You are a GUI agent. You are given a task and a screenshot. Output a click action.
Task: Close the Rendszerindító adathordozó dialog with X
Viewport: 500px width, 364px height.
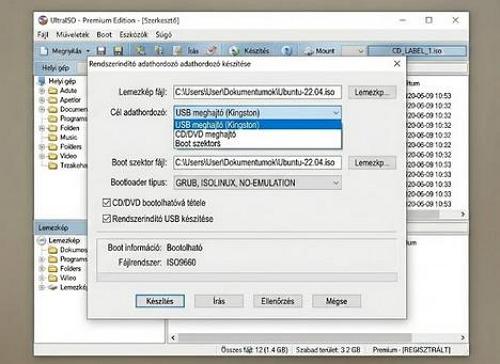pos(397,64)
